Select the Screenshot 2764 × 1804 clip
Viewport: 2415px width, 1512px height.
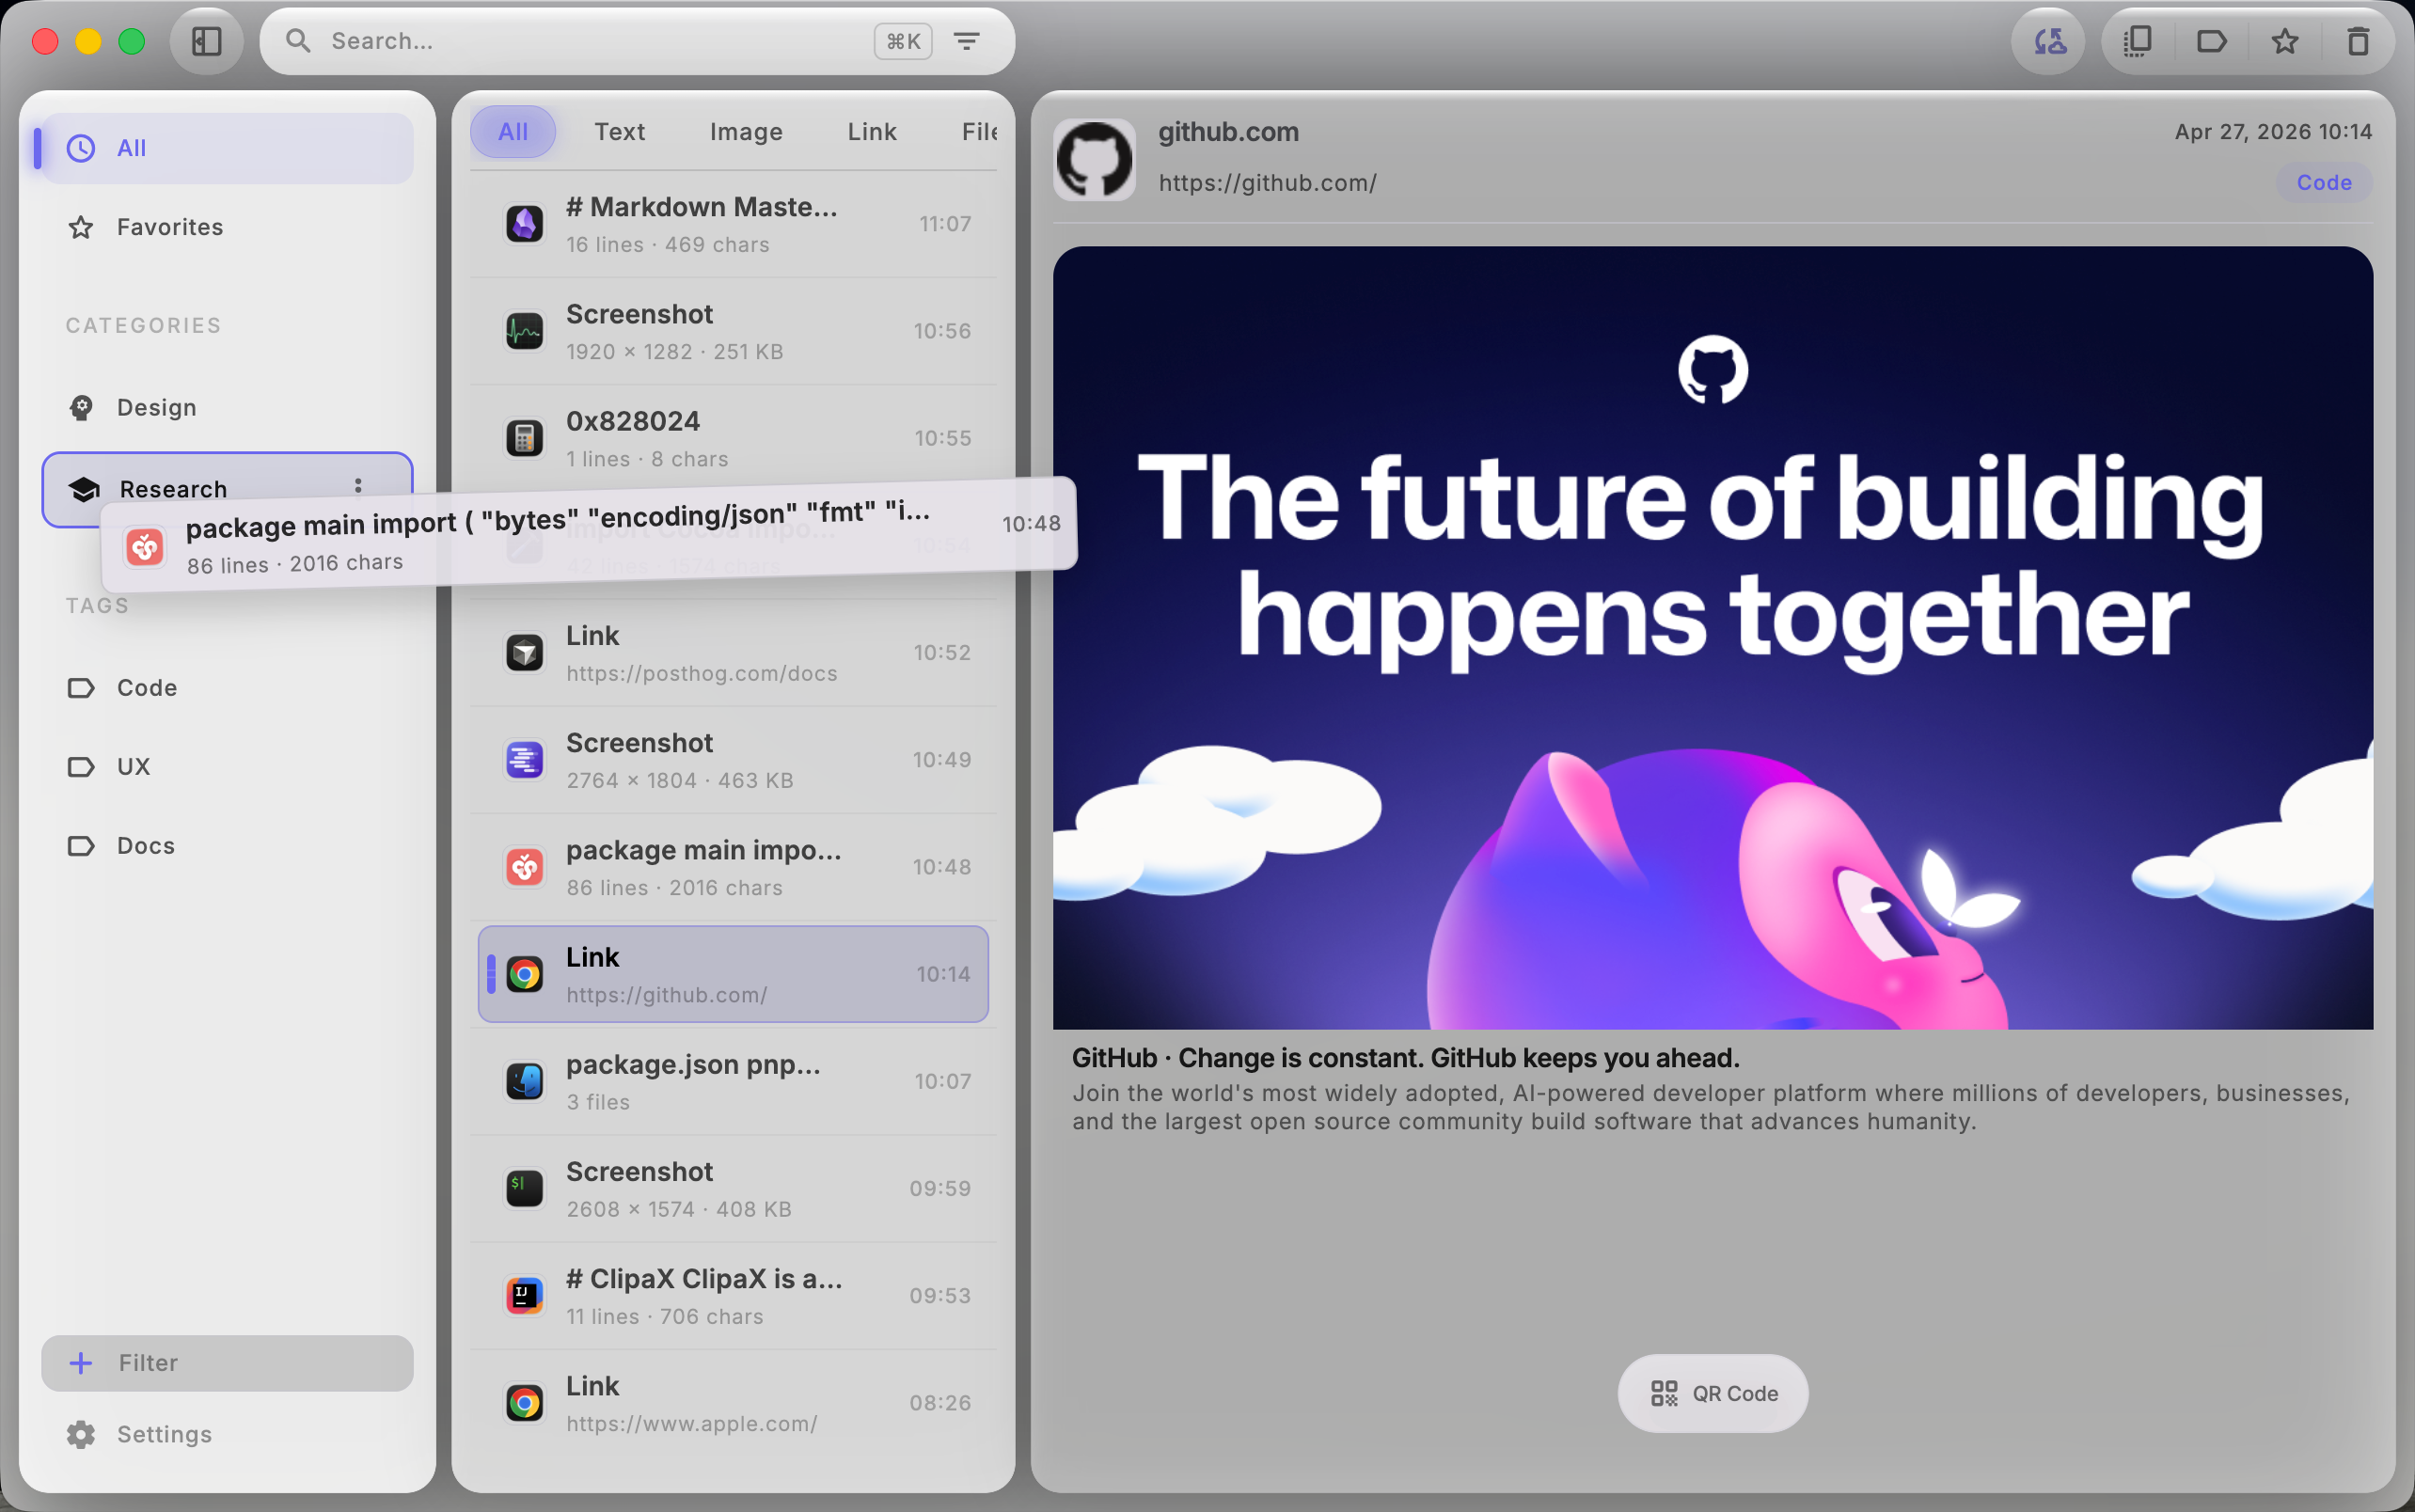click(x=733, y=760)
